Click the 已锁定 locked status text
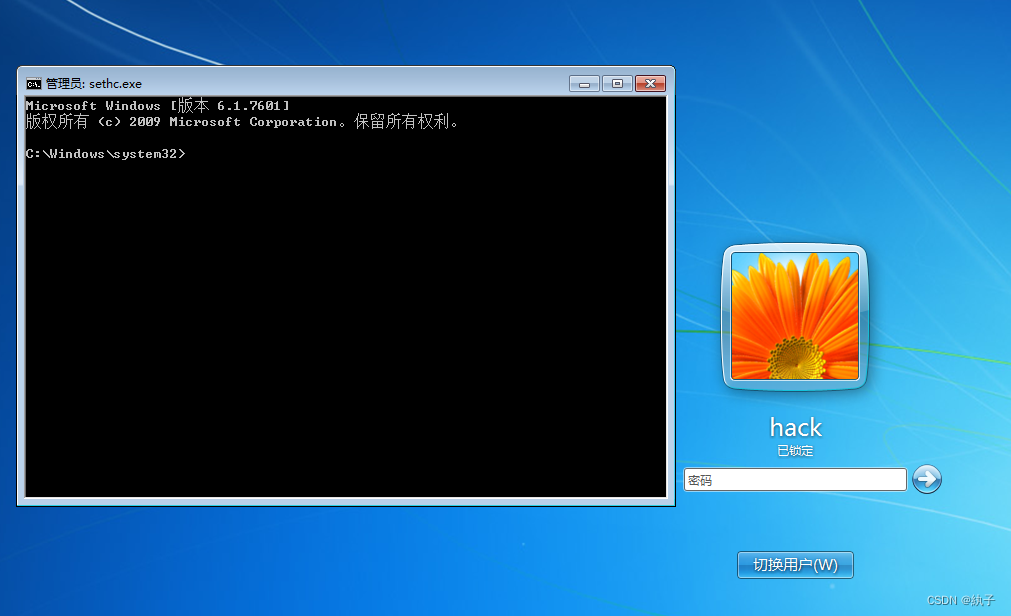Viewport: 1011px width, 616px height. 794,450
